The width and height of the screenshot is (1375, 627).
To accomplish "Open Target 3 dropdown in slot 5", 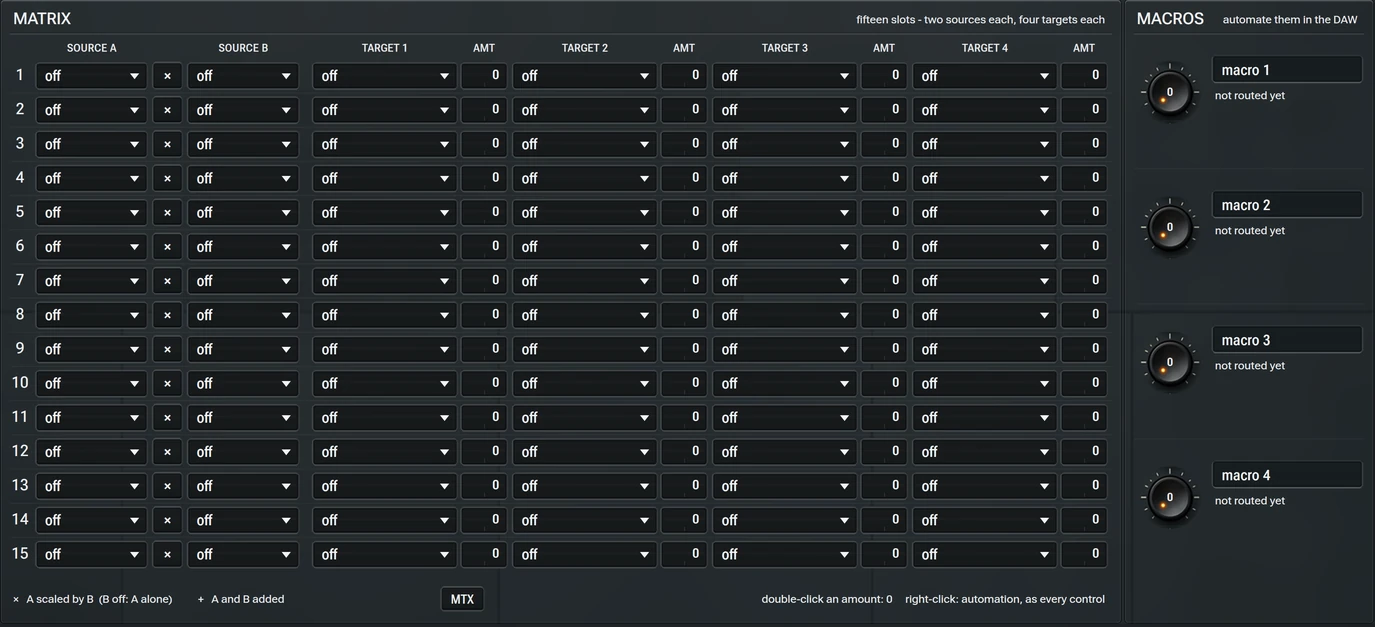I will pos(785,212).
